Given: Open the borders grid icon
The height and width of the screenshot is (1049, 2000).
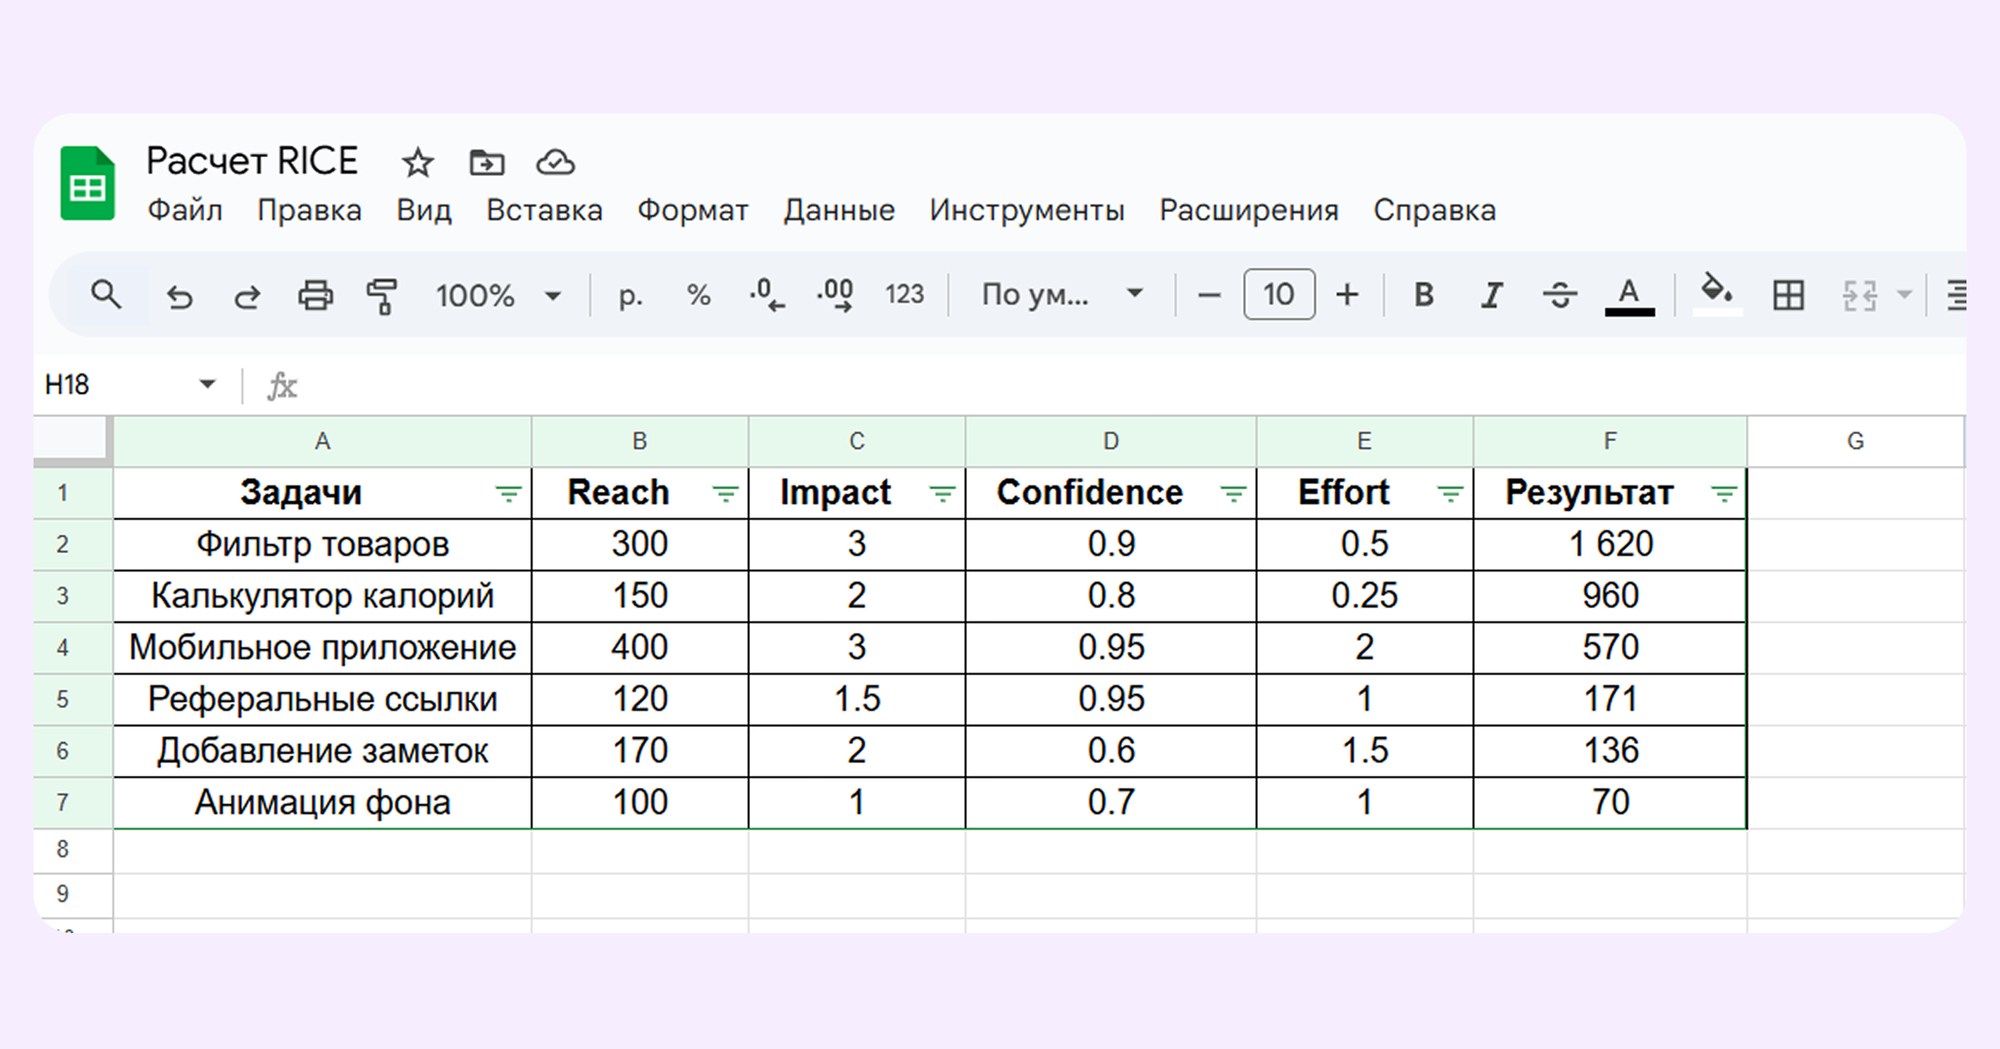Looking at the screenshot, I should [x=1788, y=295].
